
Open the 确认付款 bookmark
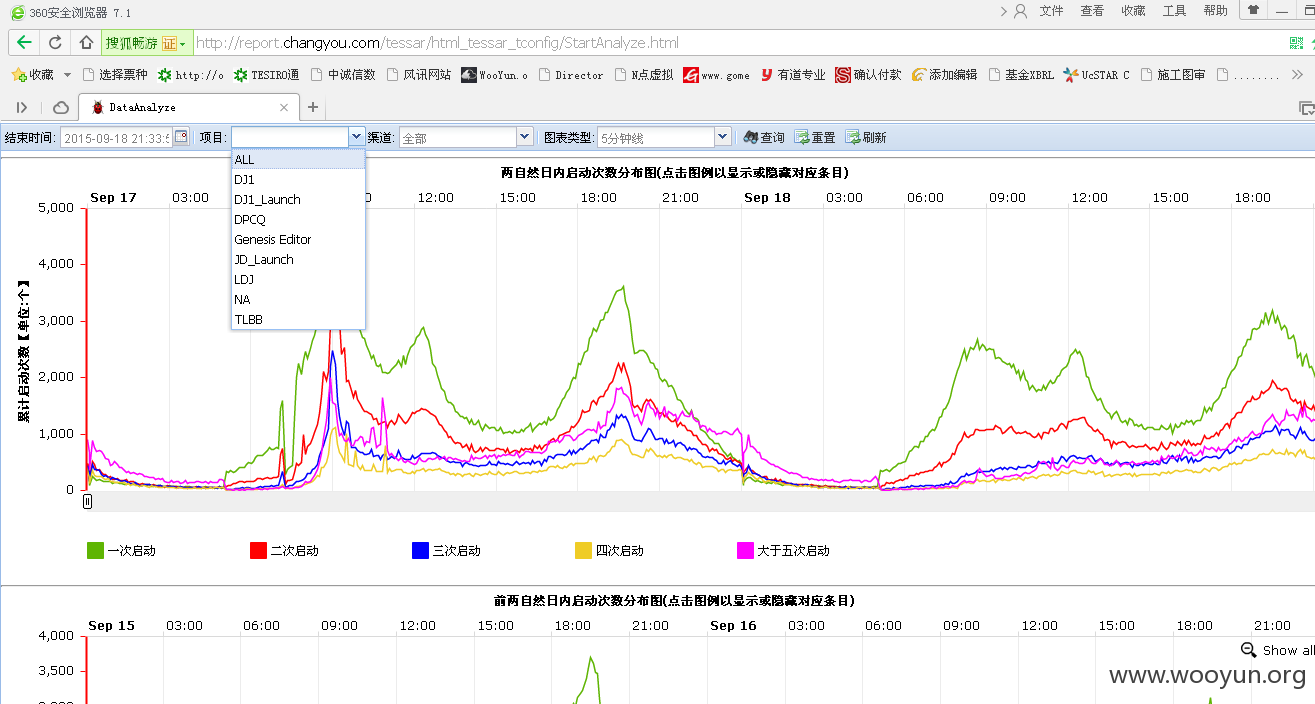868,75
